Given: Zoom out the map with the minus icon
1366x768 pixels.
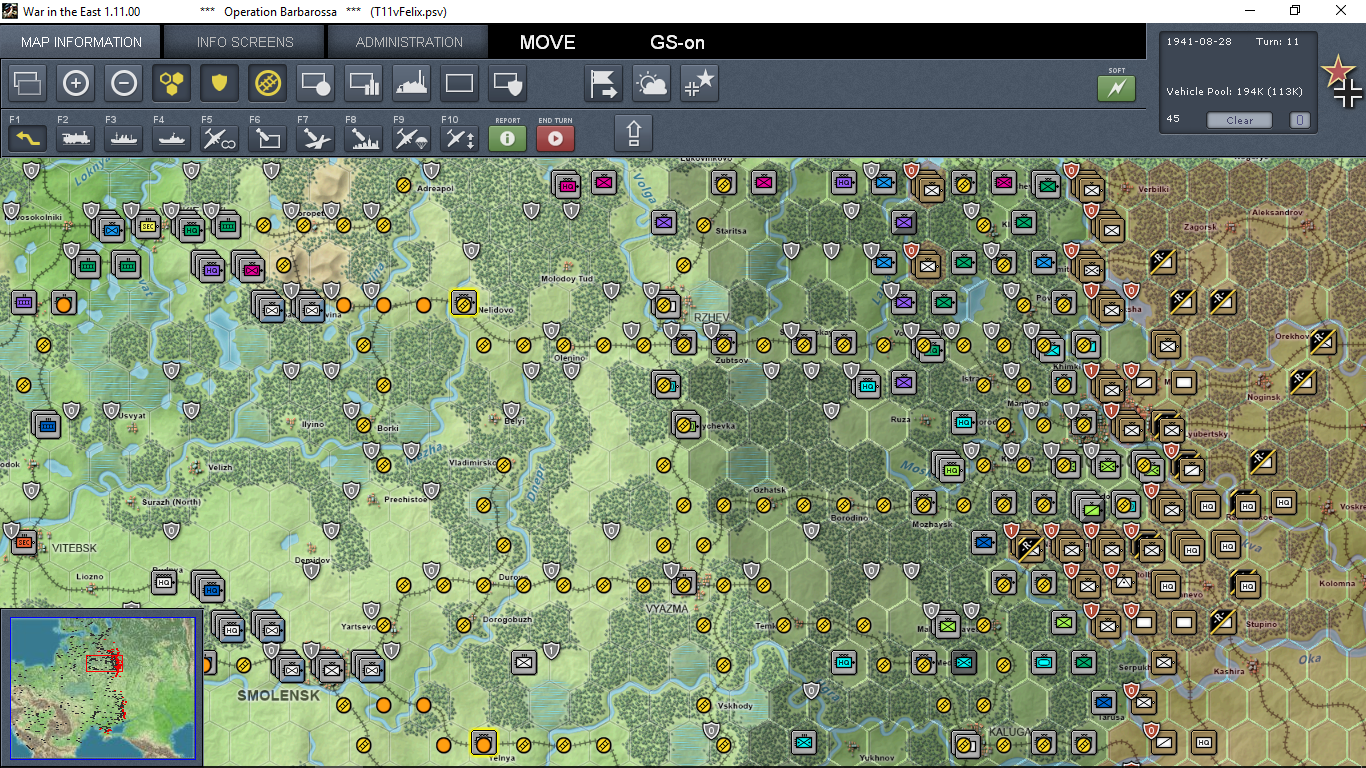Looking at the screenshot, I should pyautogui.click(x=124, y=84).
